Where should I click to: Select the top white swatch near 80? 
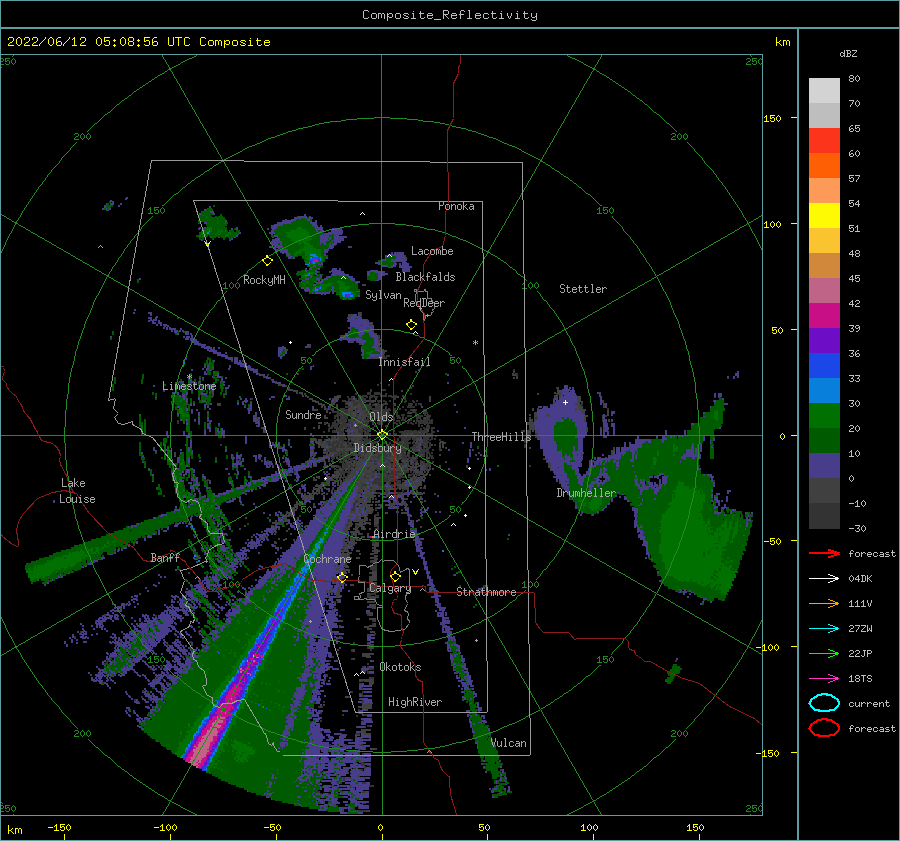[x=824, y=91]
